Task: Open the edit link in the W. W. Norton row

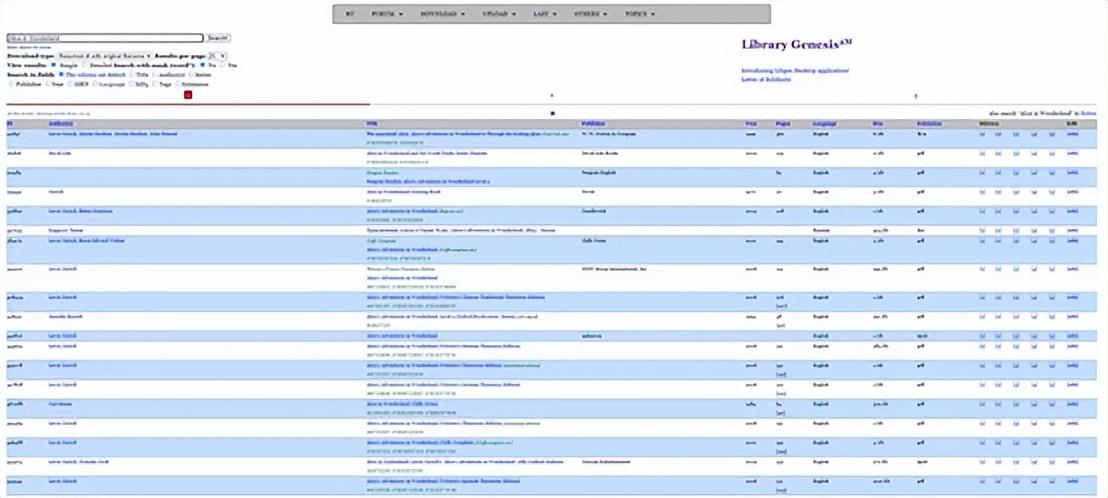Action: click(1073, 134)
